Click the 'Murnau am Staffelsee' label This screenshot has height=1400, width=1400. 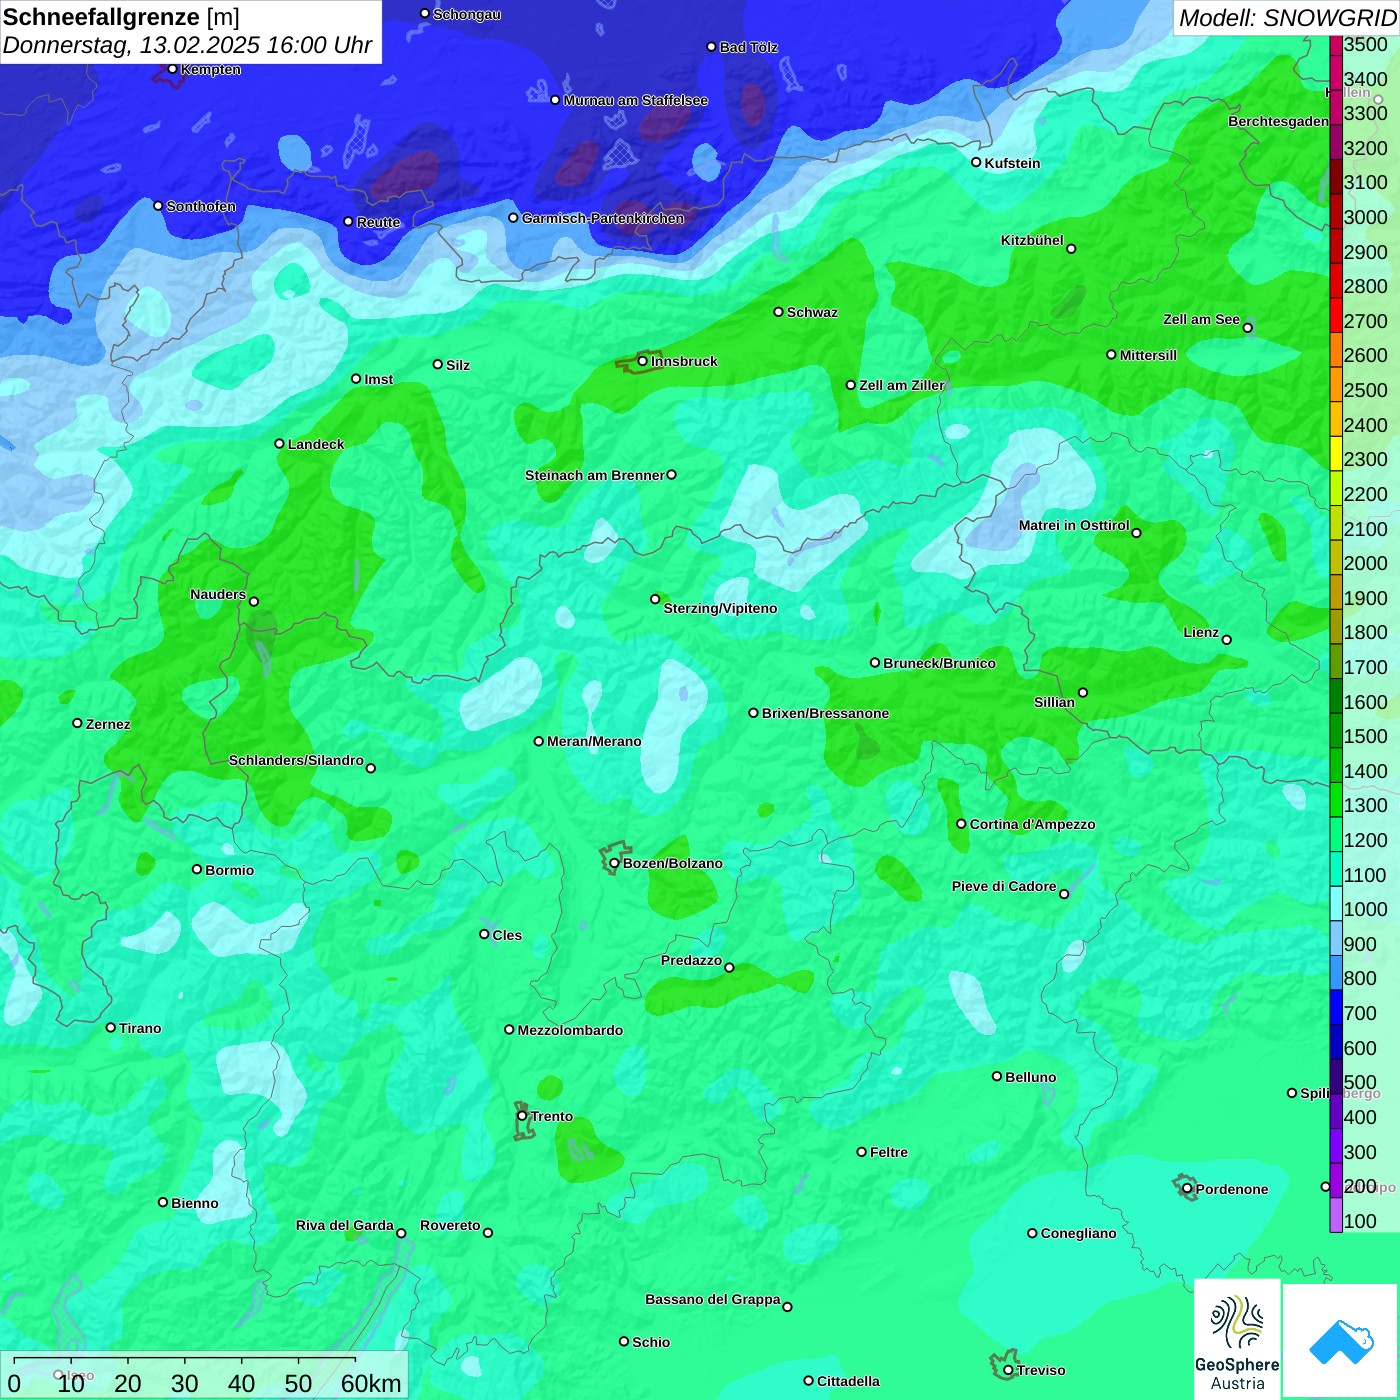pos(636,100)
